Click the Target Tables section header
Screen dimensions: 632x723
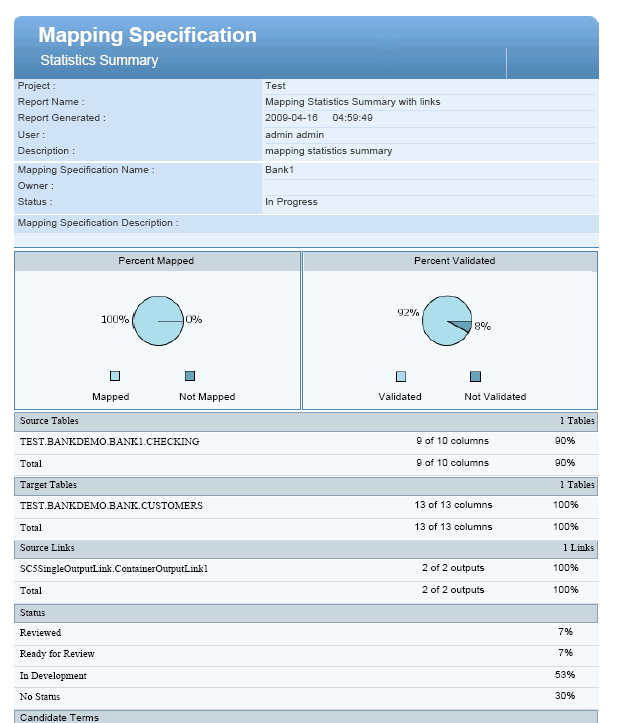[x=49, y=485]
